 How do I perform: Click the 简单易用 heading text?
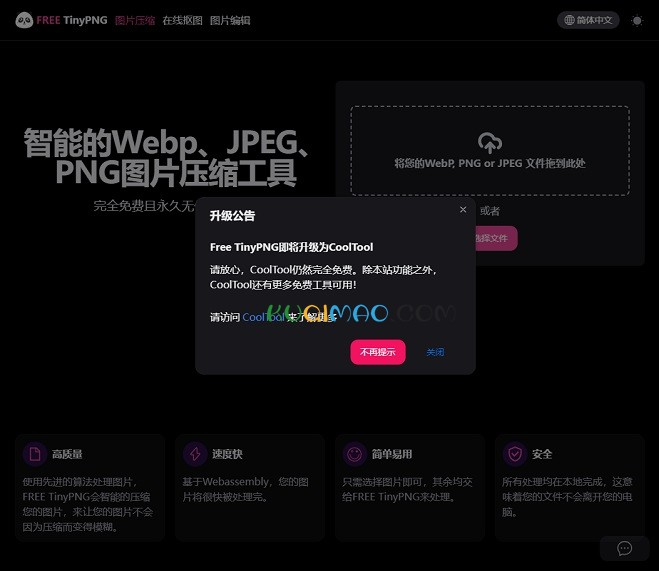tap(392, 454)
